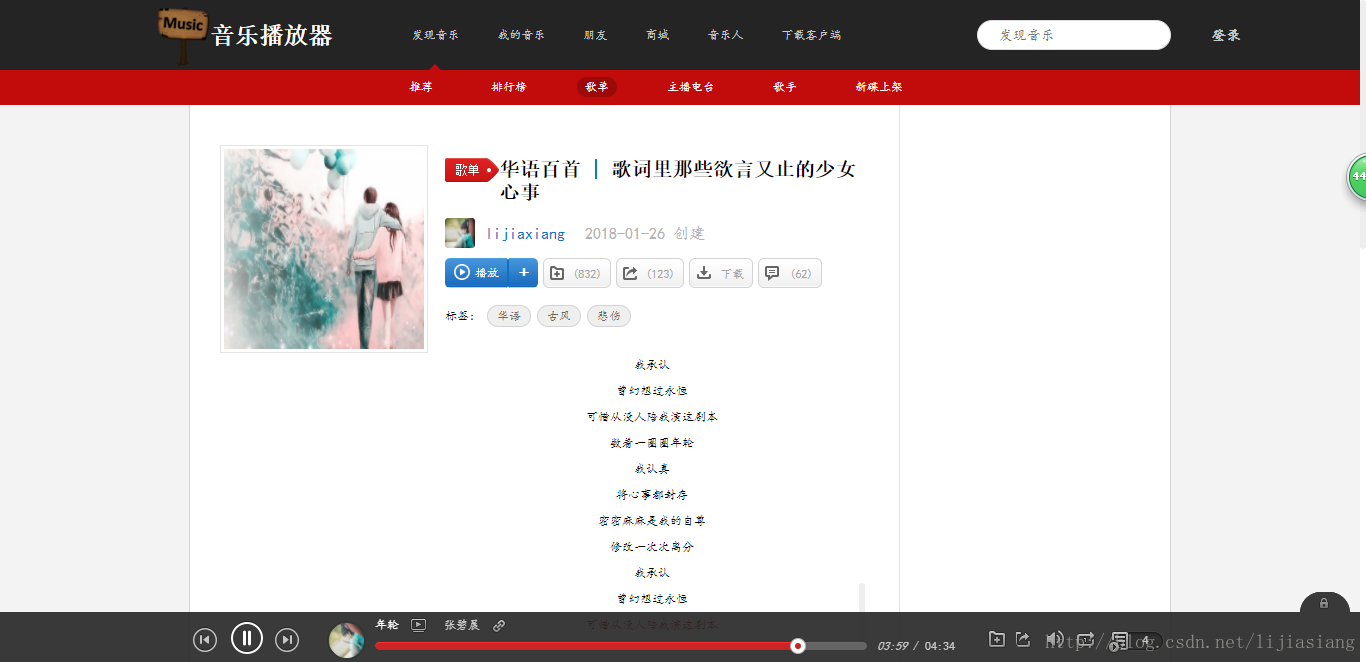
Task: Switch to the 歌单 sub-tab
Action: [x=597, y=87]
